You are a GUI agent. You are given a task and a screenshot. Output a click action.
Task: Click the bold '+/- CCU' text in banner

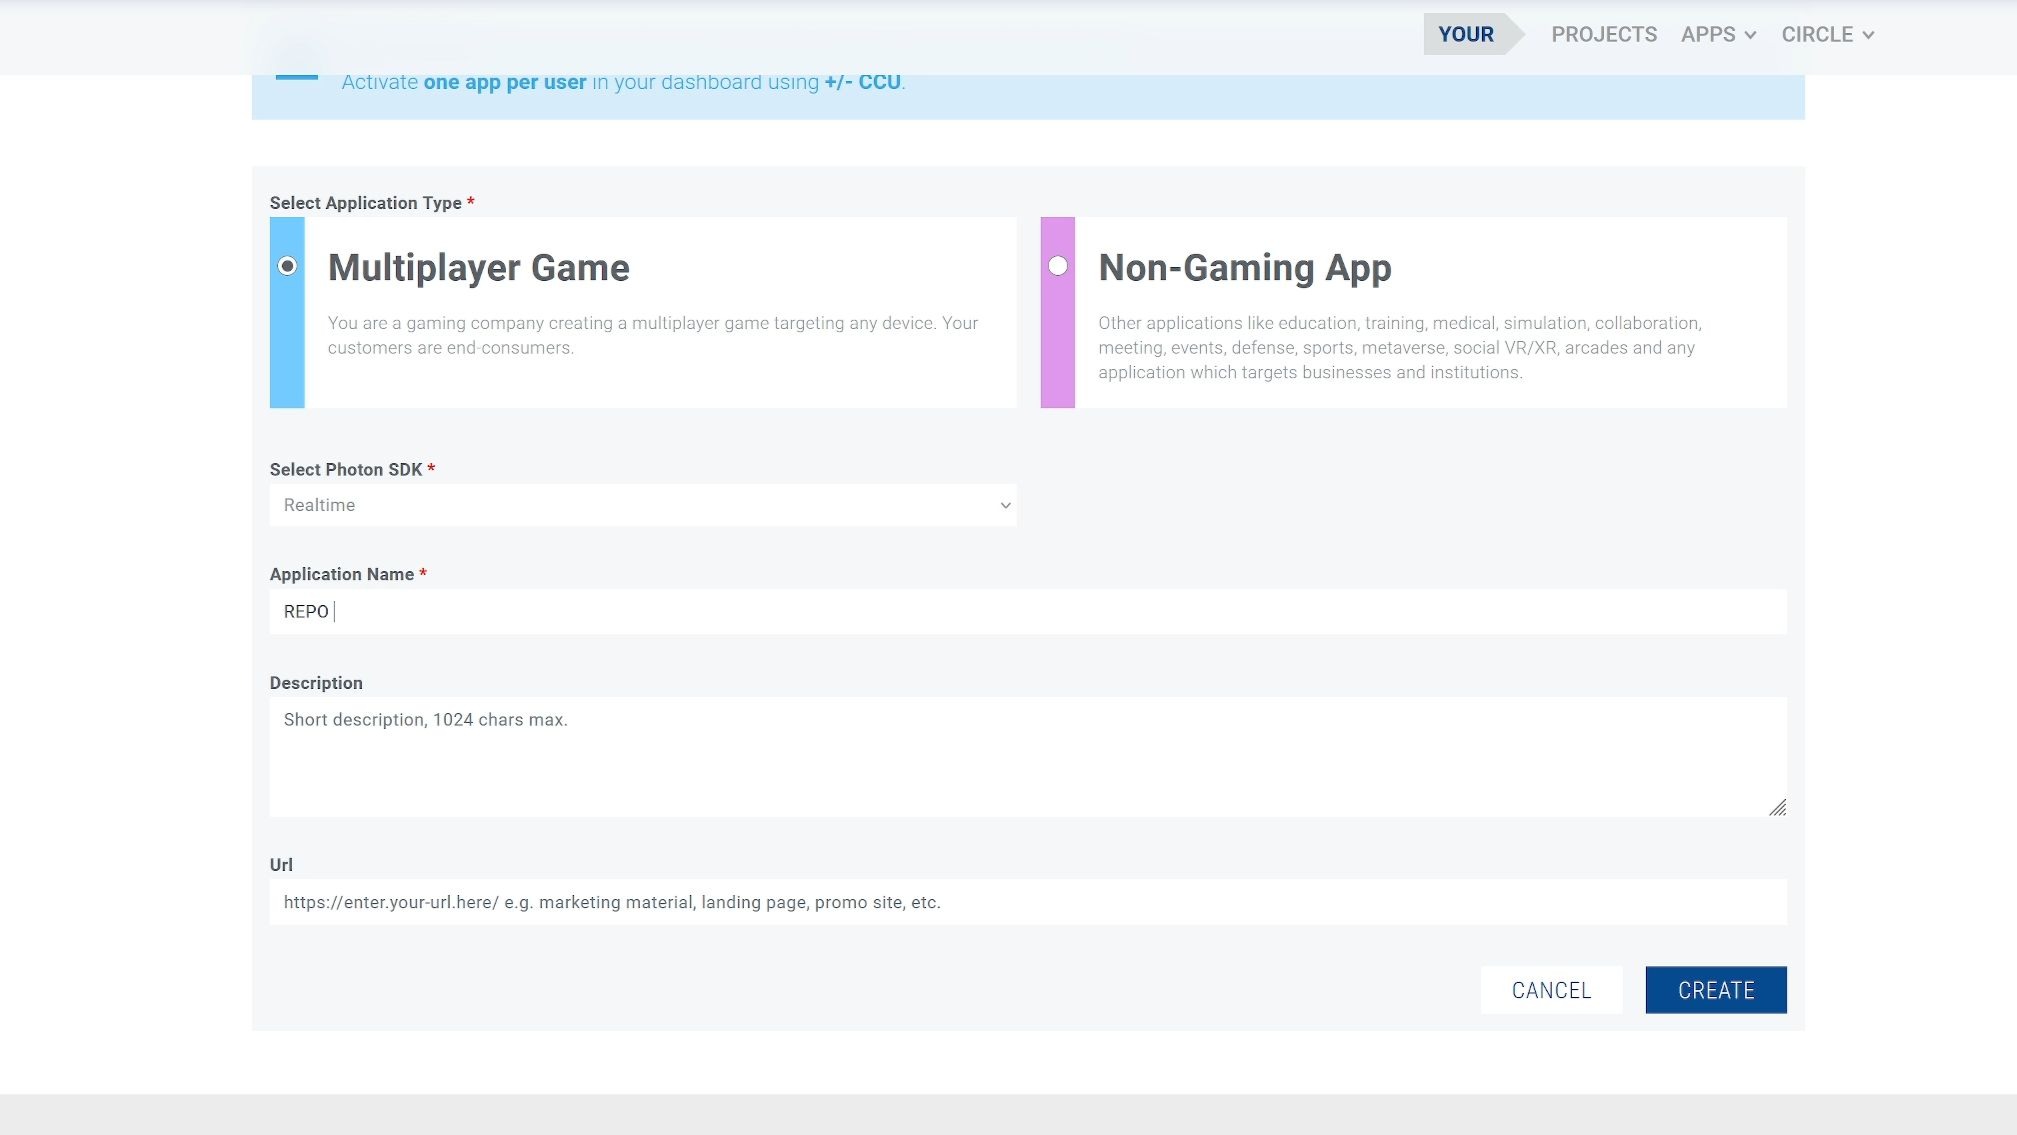pos(862,82)
